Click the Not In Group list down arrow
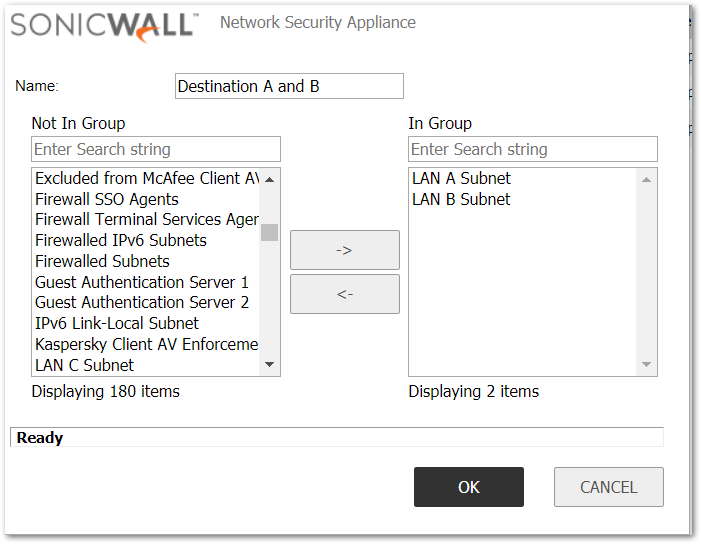701x544 pixels. 269,364
